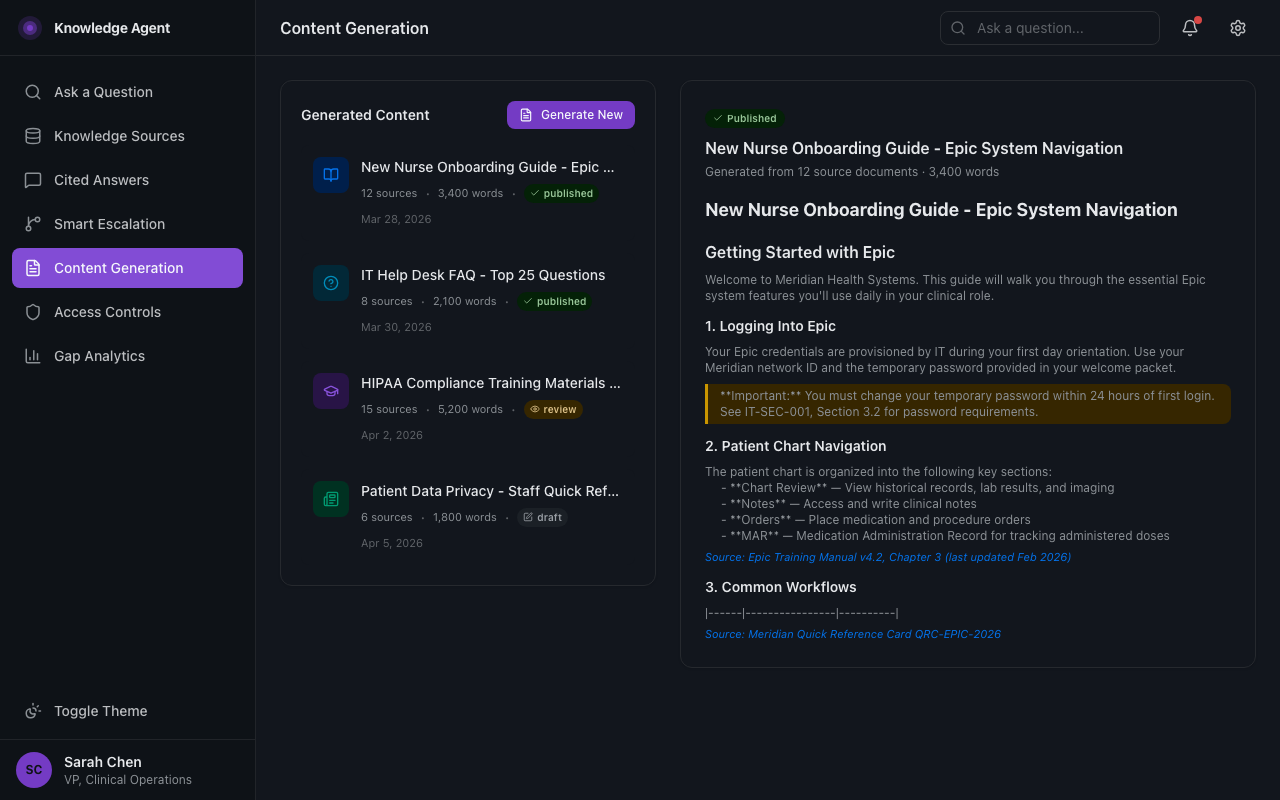Screen dimensions: 1280x800
Task: Follow the Meridian Quick Reference Card link
Action: point(853,633)
